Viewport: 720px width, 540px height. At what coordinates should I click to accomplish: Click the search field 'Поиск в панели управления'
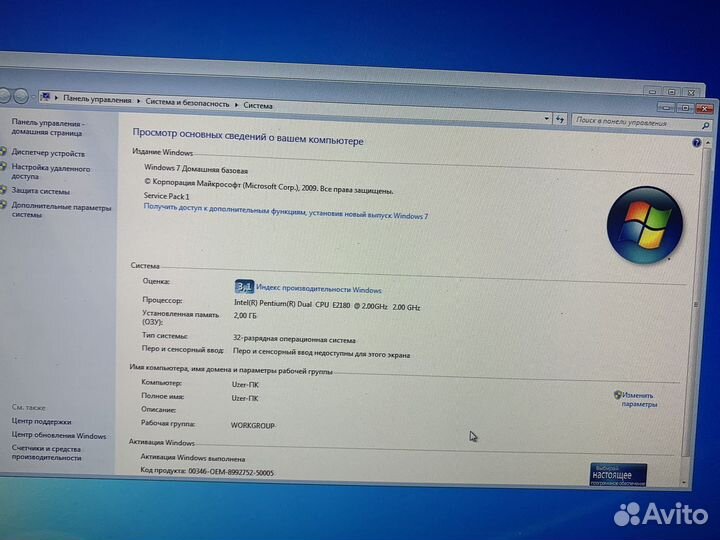pyautogui.click(x=642, y=123)
